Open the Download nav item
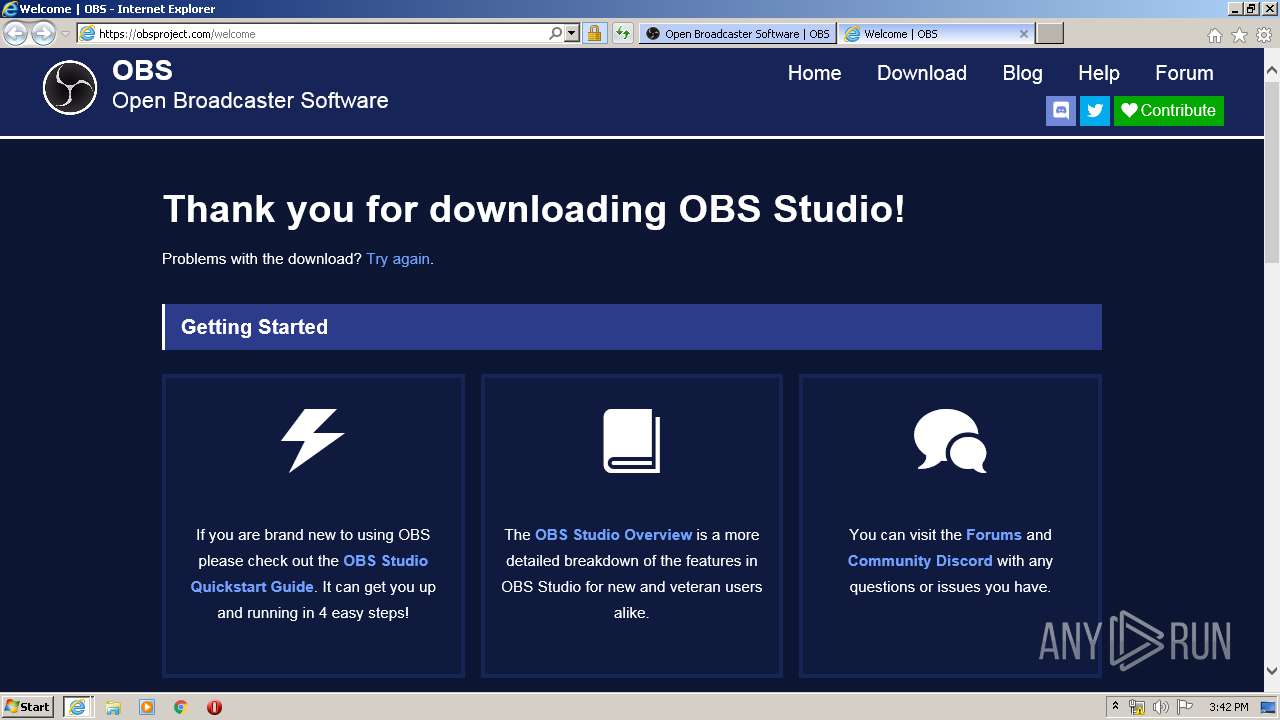The width and height of the screenshot is (1280, 720). [x=922, y=73]
